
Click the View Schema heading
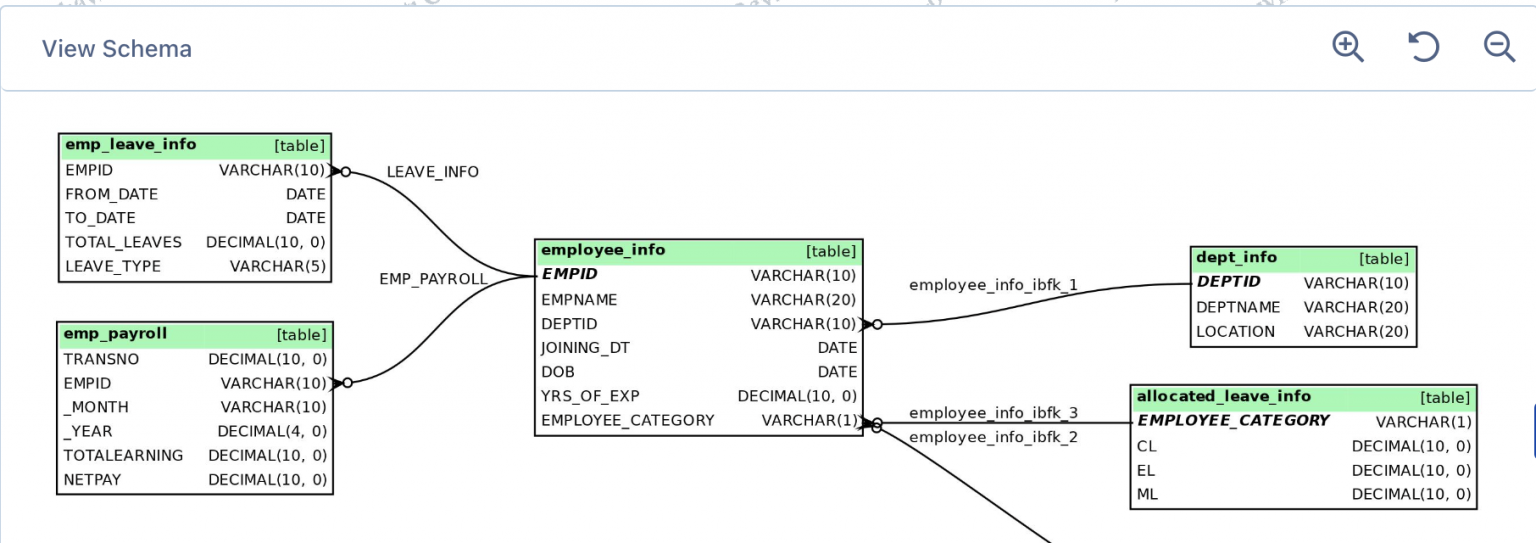point(117,49)
